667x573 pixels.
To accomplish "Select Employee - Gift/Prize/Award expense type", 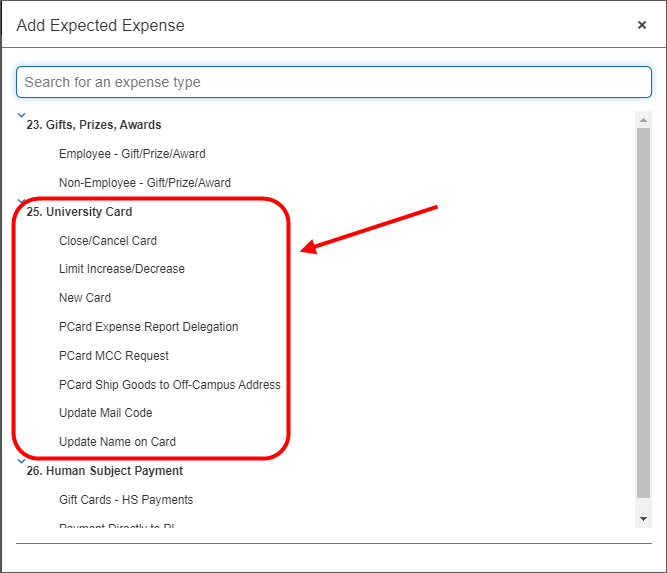I will [132, 154].
